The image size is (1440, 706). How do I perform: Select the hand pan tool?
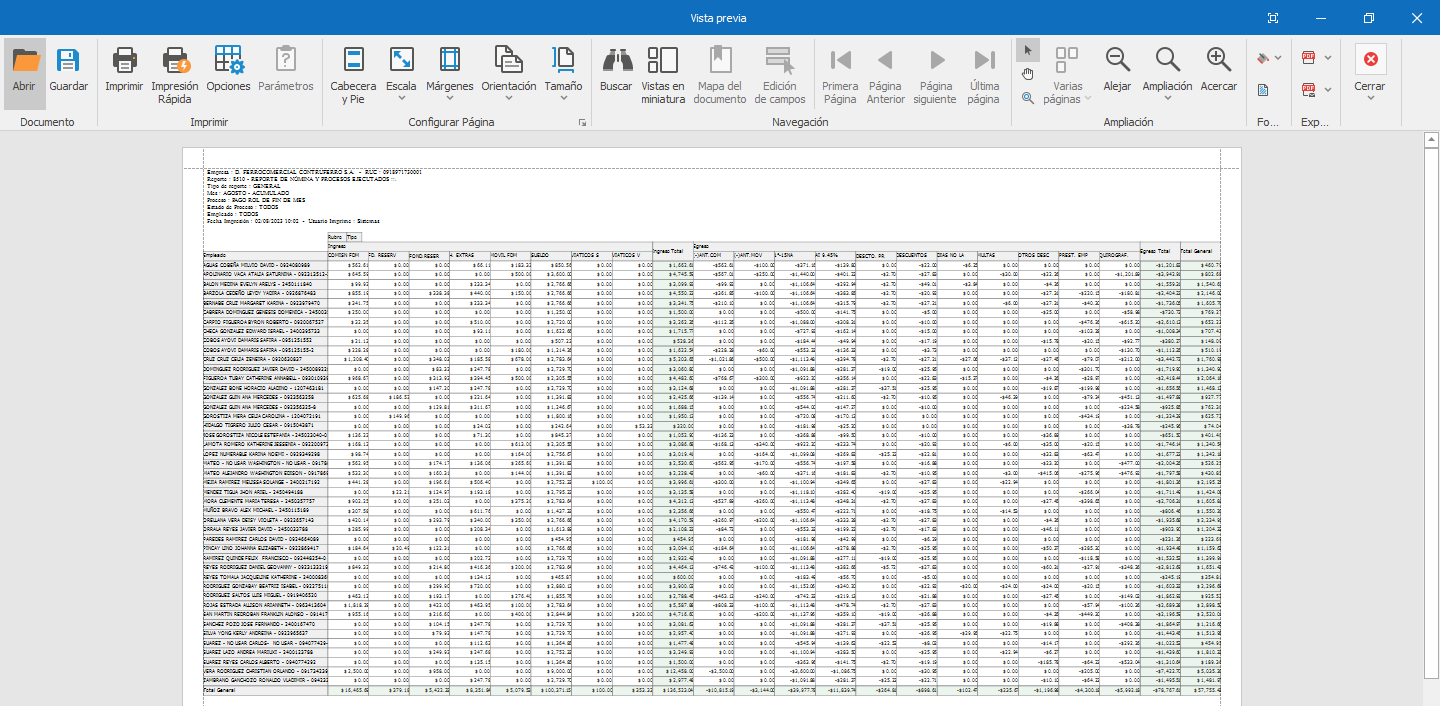pyautogui.click(x=1028, y=74)
